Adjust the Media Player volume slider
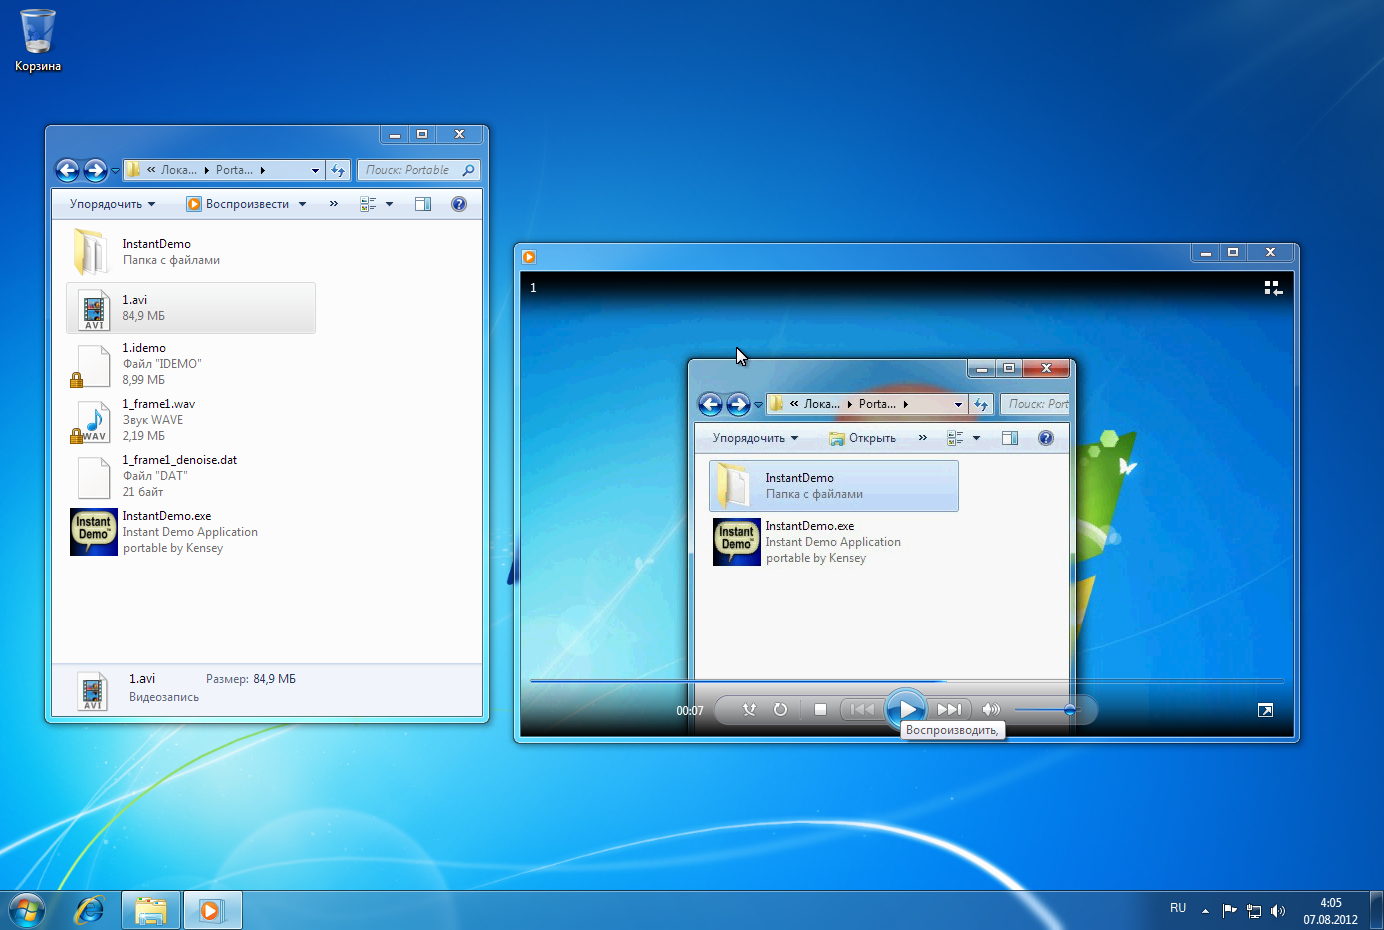This screenshot has height=930, width=1384. click(1047, 710)
